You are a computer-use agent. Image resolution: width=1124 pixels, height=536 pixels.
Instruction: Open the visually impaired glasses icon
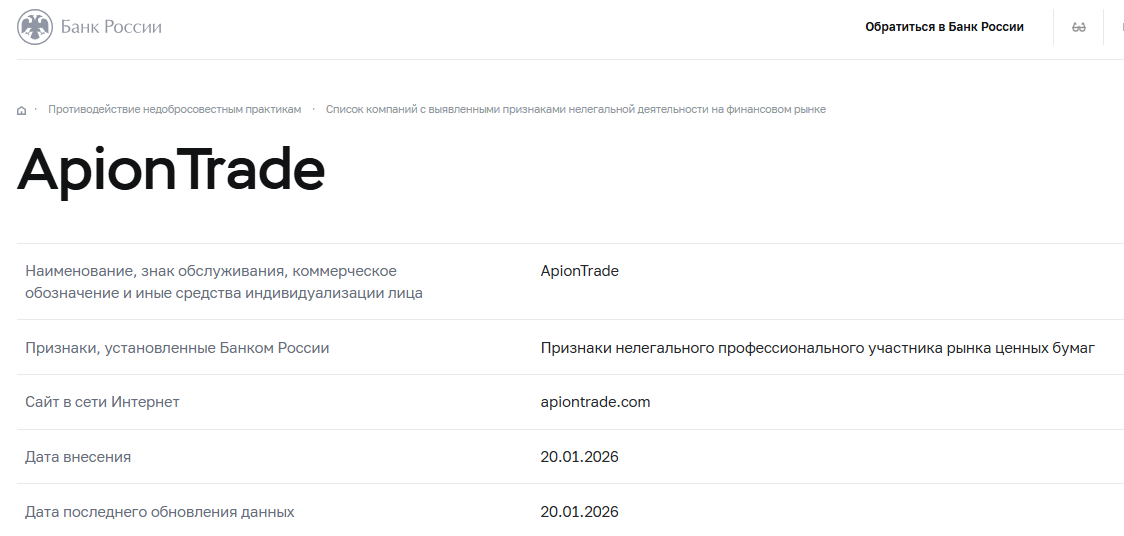point(1079,27)
